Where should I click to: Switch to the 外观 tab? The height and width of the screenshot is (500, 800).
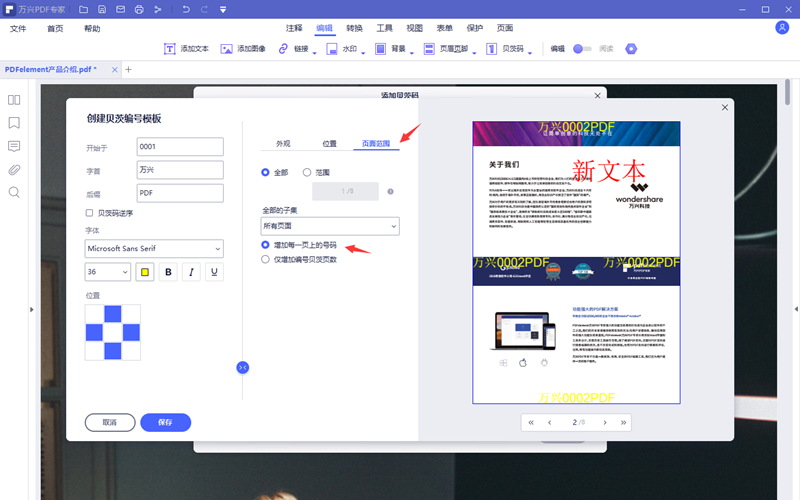point(283,144)
